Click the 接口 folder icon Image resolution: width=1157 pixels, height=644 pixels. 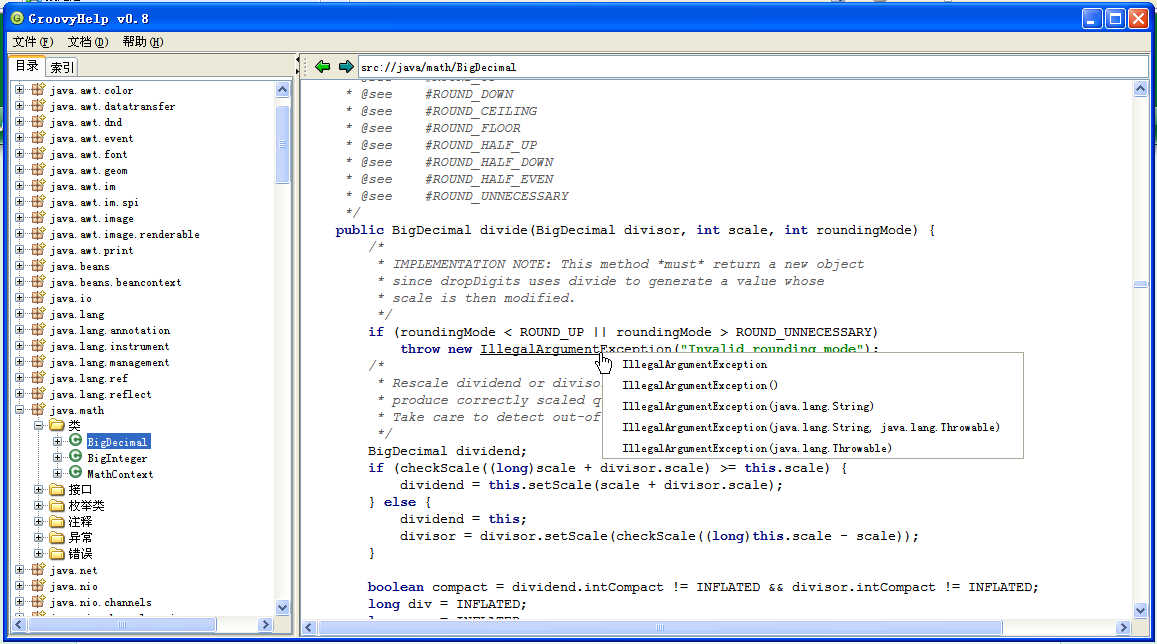point(57,489)
